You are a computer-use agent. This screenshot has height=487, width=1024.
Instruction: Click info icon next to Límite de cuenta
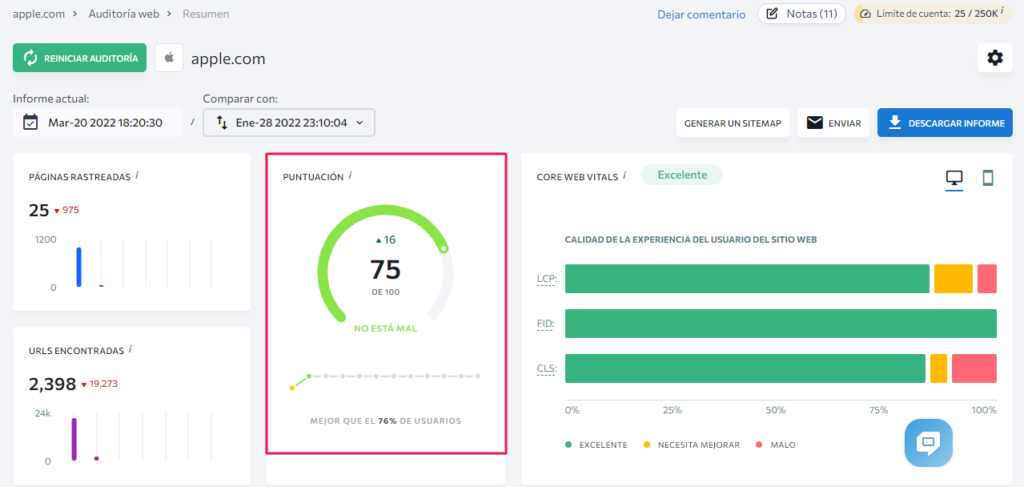(x=1002, y=12)
